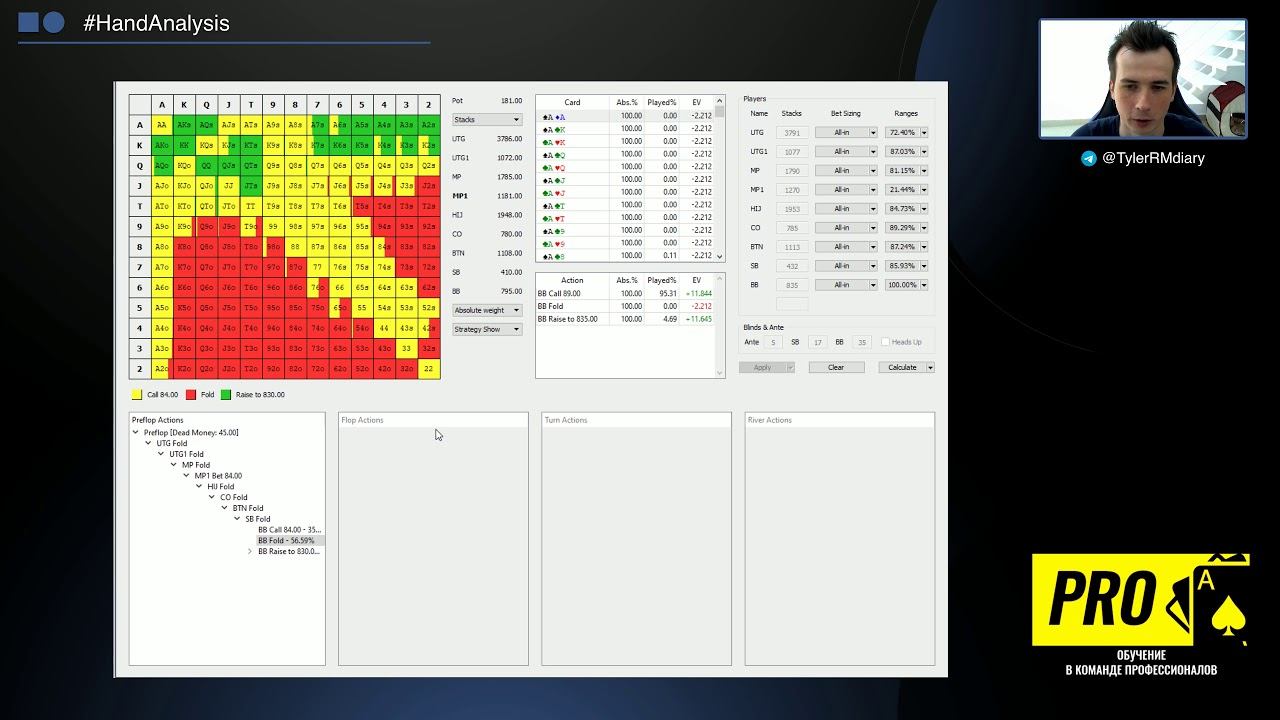Click the card list scroll-up arrow
This screenshot has width=1280, height=720.
[720, 102]
